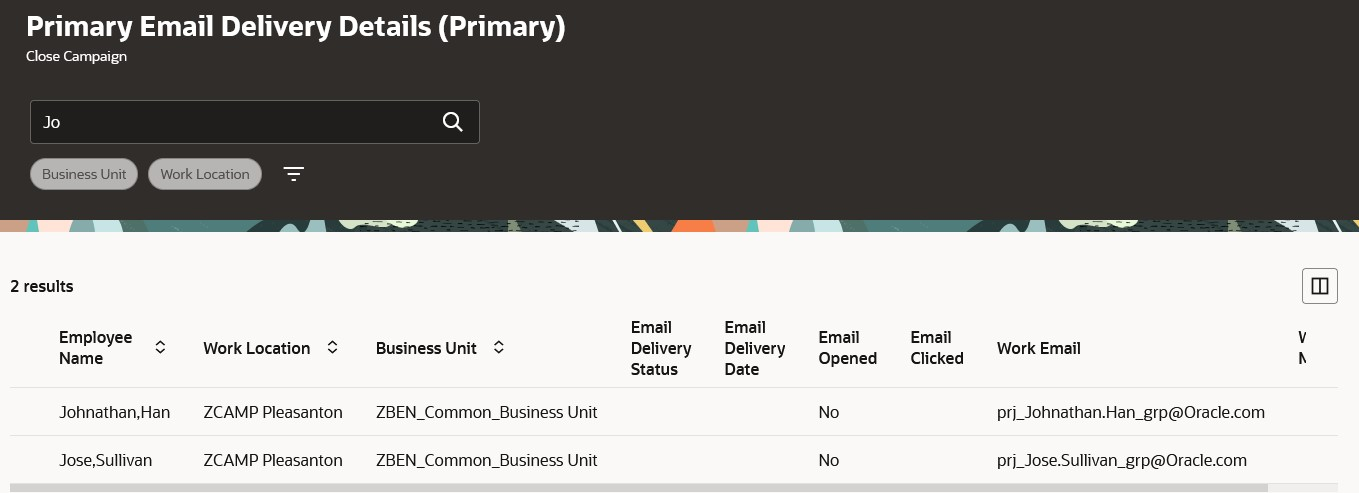Click the Work Email column header
Screen dimensions: 1359x493
[1038, 348]
